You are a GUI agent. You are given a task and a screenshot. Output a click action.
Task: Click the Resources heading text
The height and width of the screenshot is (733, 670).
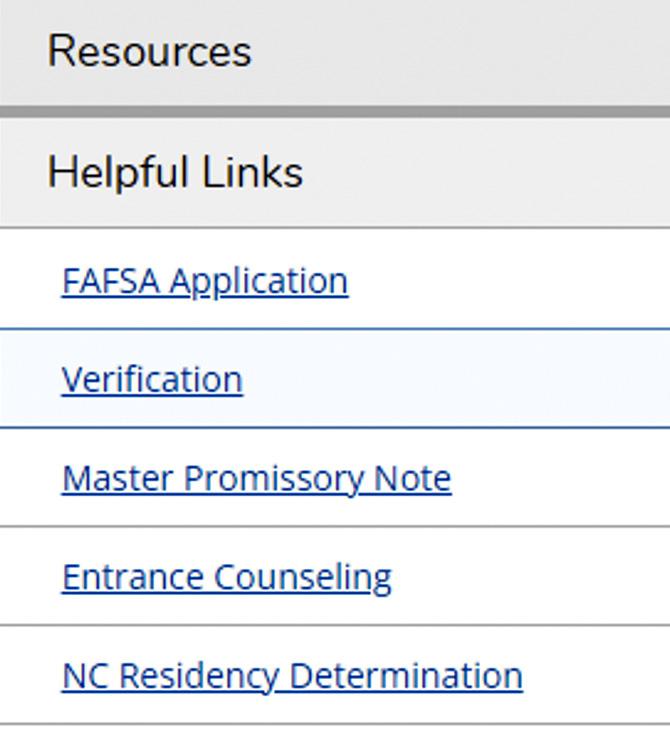point(150,52)
